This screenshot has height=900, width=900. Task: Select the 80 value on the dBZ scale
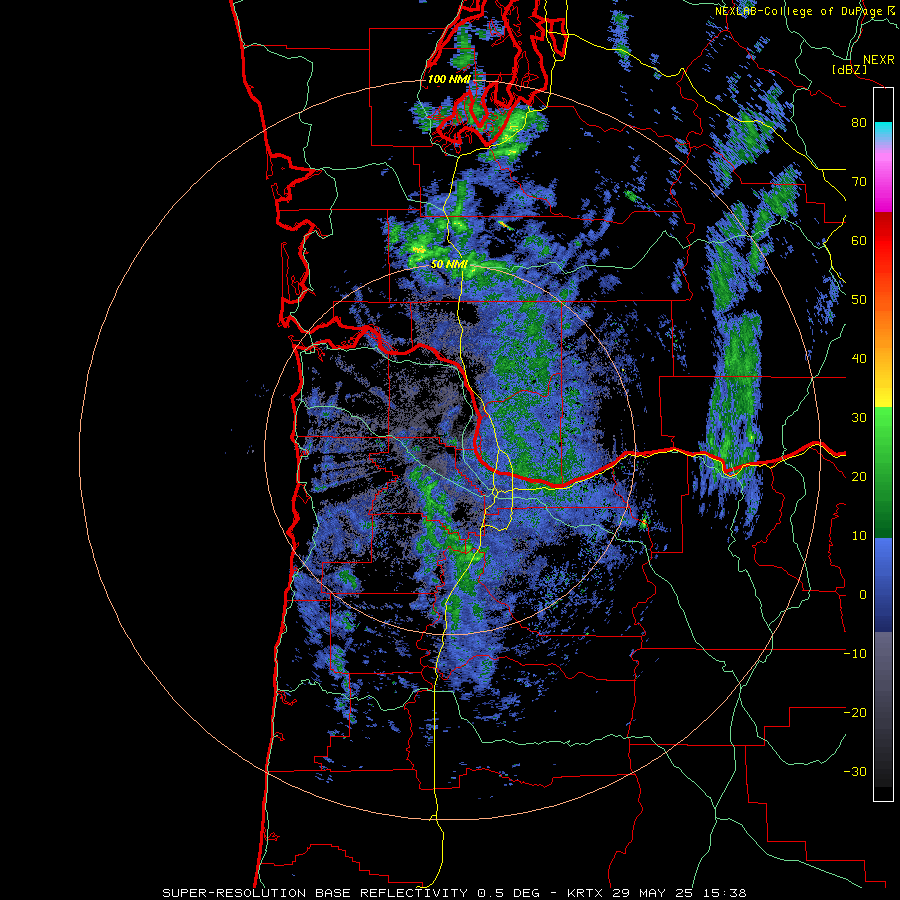click(859, 123)
